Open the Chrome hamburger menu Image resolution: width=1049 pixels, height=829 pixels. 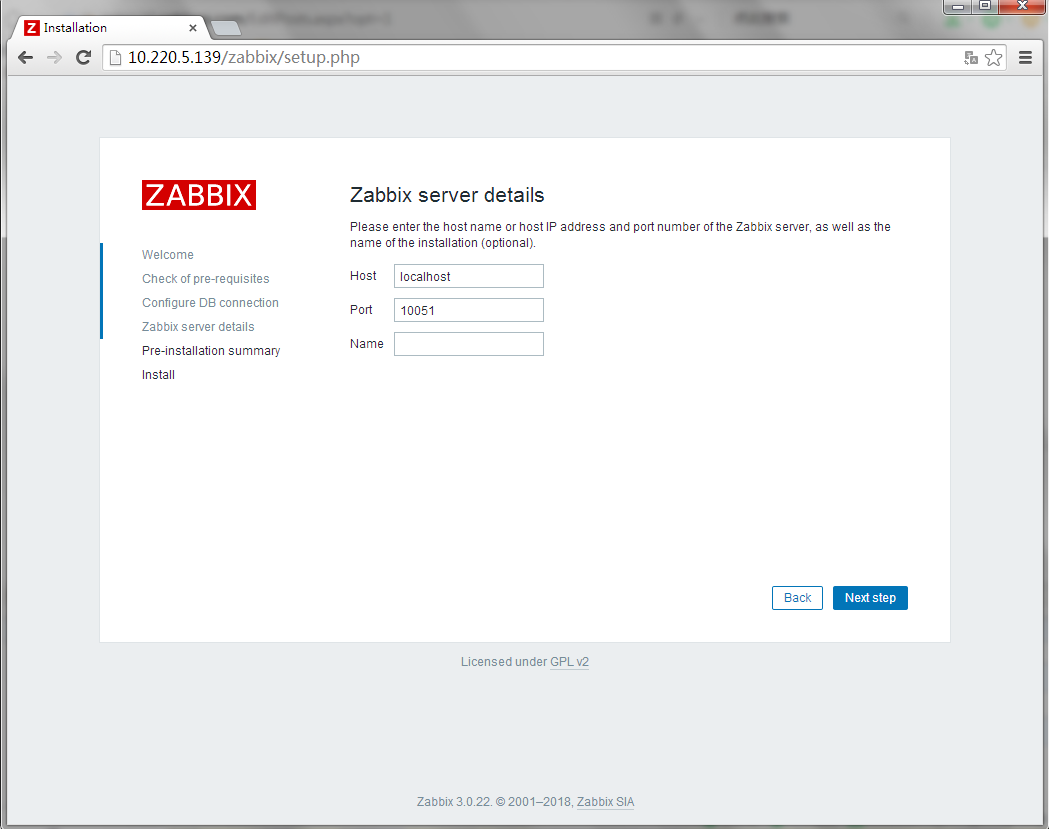(1025, 58)
